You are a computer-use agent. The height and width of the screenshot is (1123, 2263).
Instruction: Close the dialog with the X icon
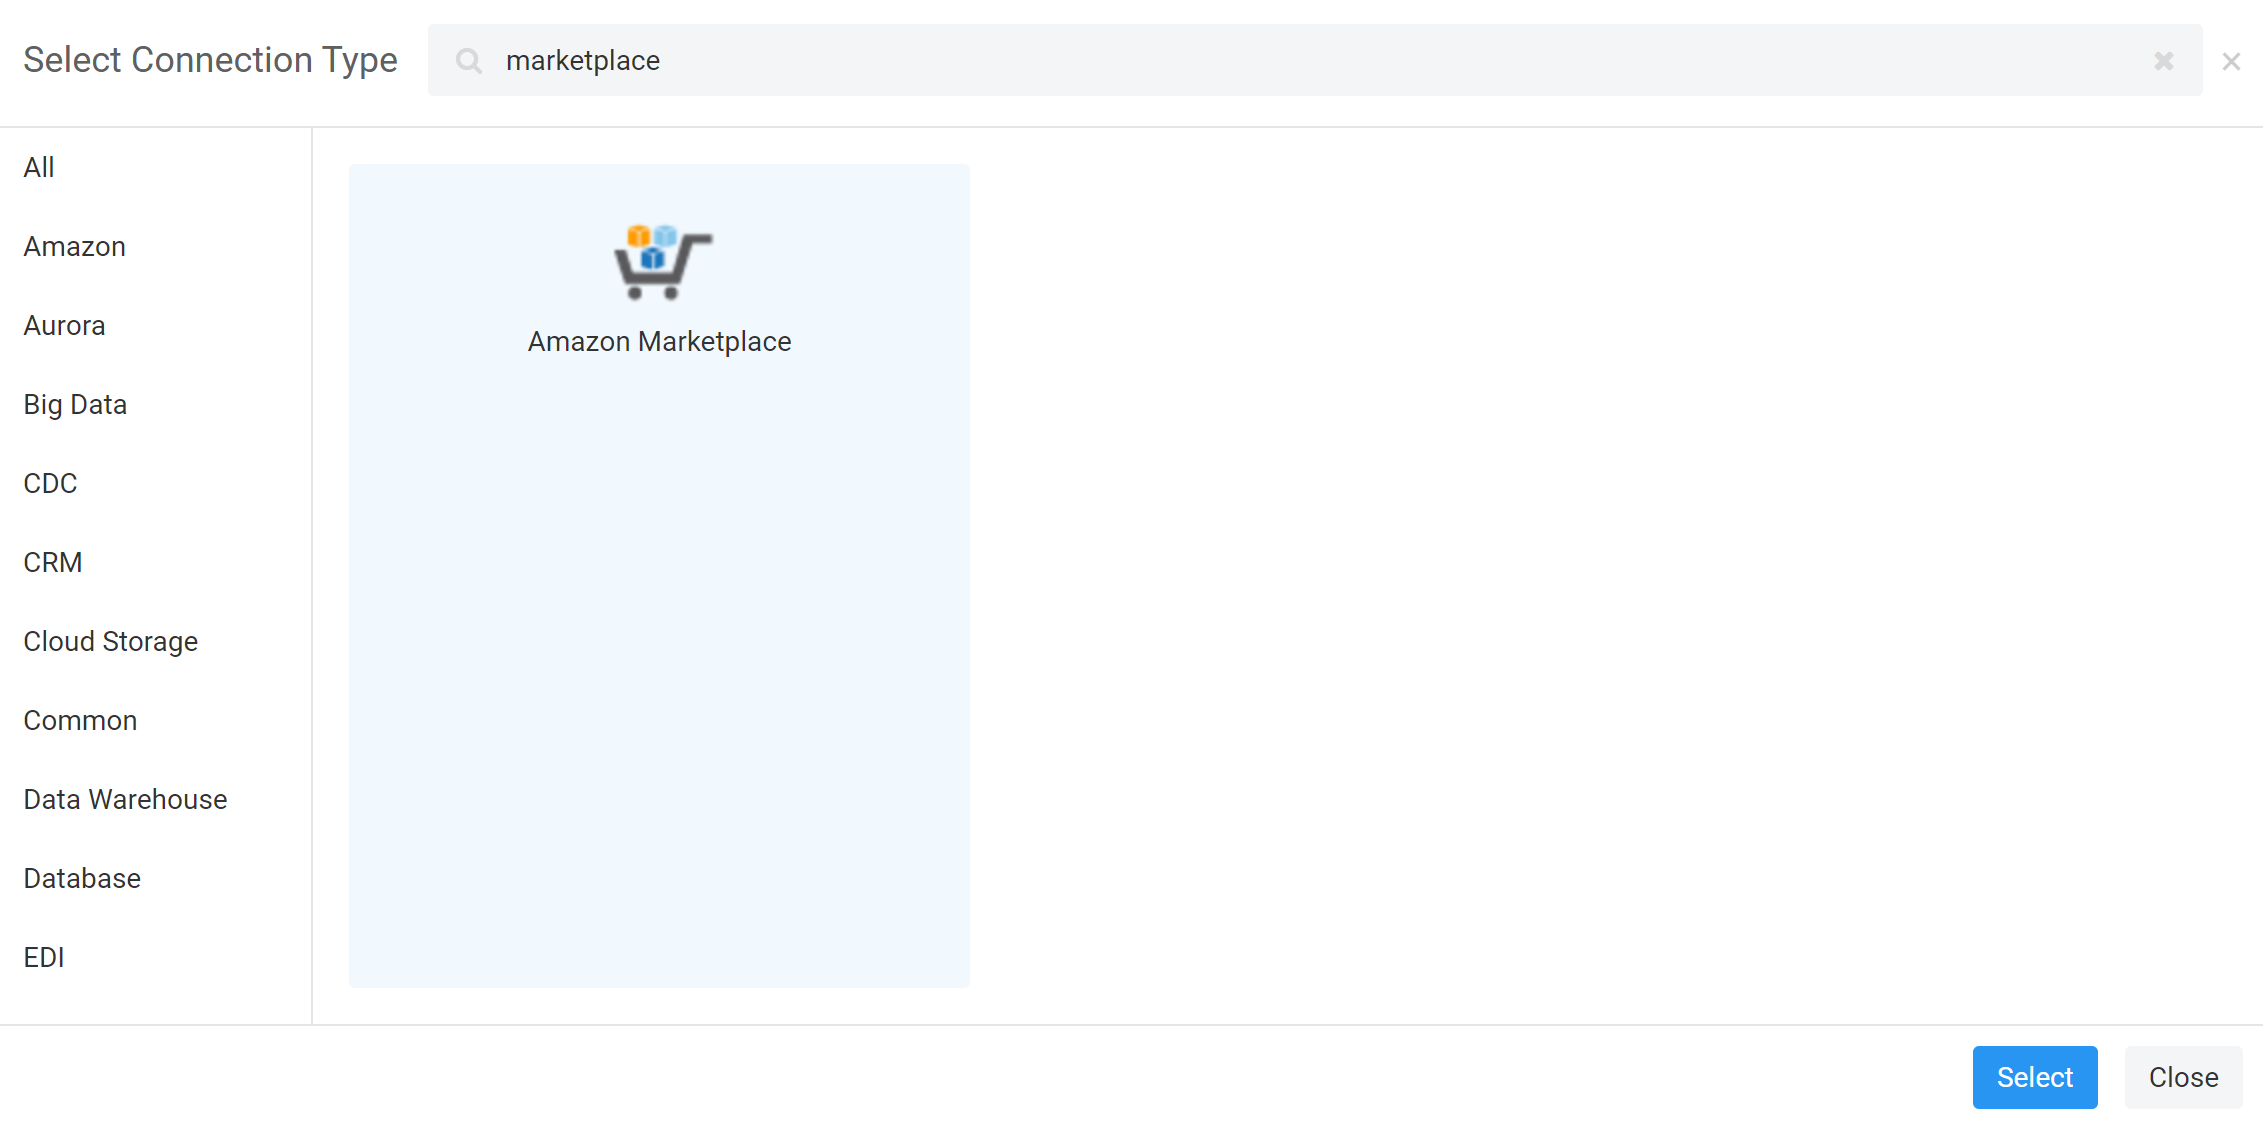[2230, 61]
